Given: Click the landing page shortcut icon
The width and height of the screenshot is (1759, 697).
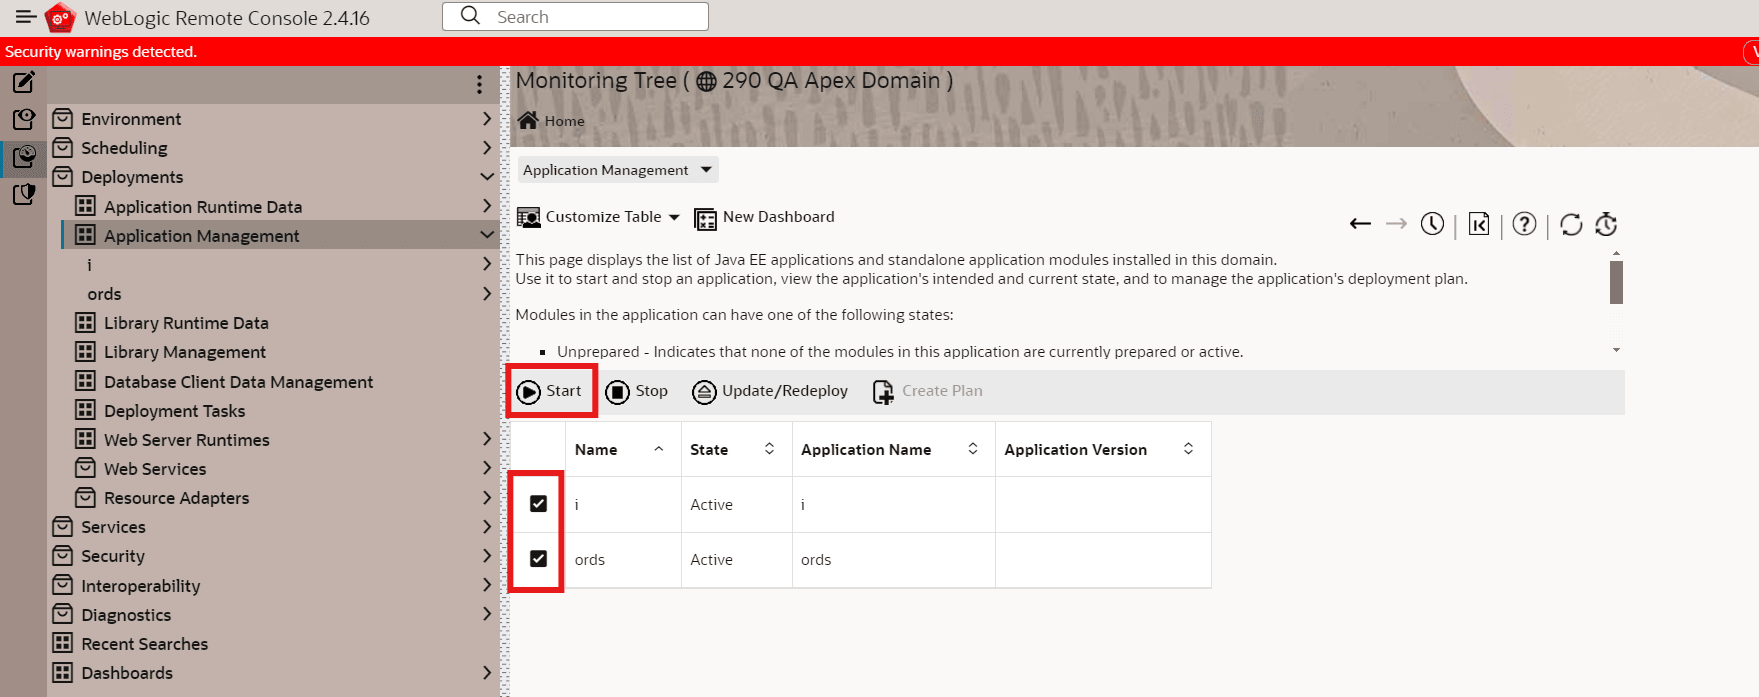Looking at the screenshot, I should click(x=1479, y=224).
